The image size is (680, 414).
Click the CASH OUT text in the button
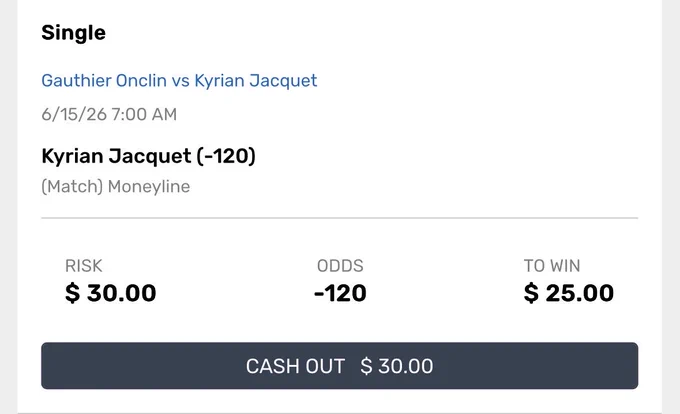(x=295, y=366)
